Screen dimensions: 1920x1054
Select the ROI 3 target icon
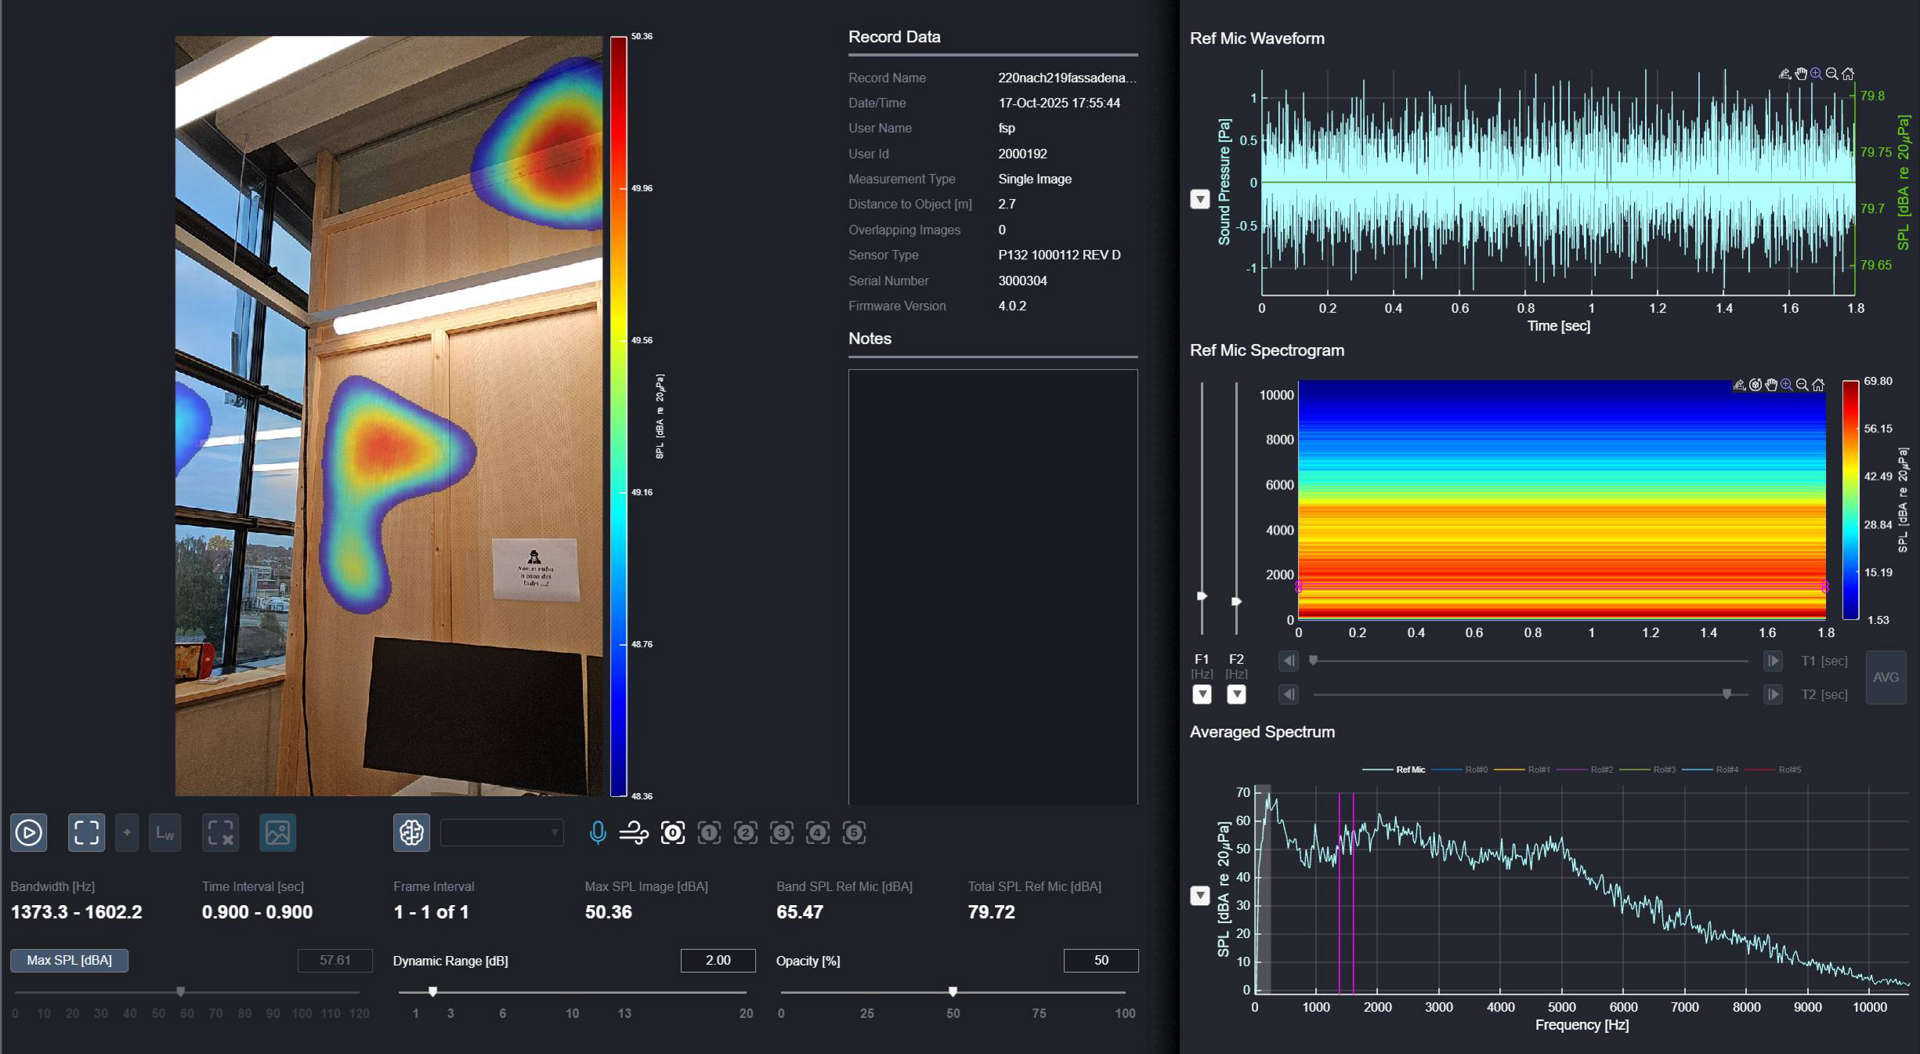point(782,832)
